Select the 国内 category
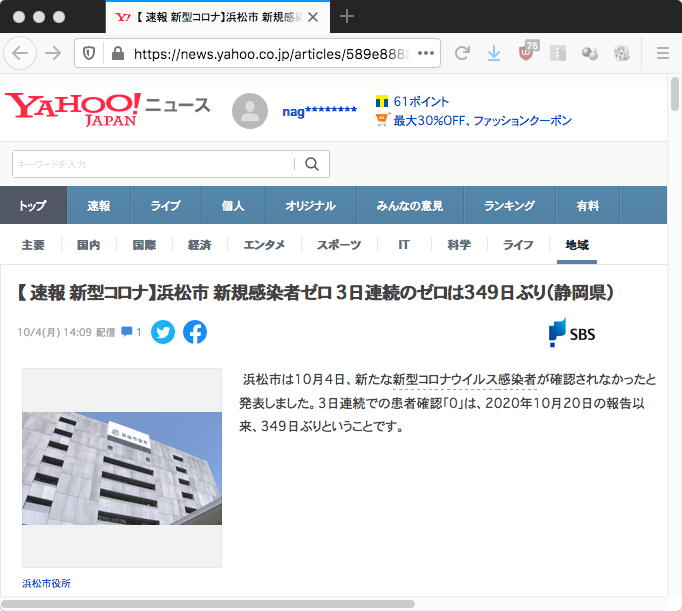This screenshot has height=611, width=682. (89, 245)
